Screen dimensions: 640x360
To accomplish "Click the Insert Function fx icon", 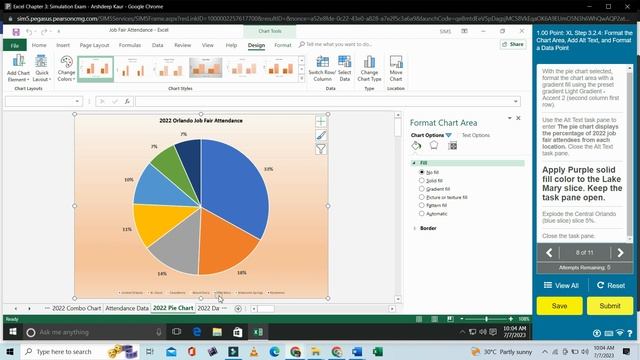I will pyautogui.click(x=127, y=101).
